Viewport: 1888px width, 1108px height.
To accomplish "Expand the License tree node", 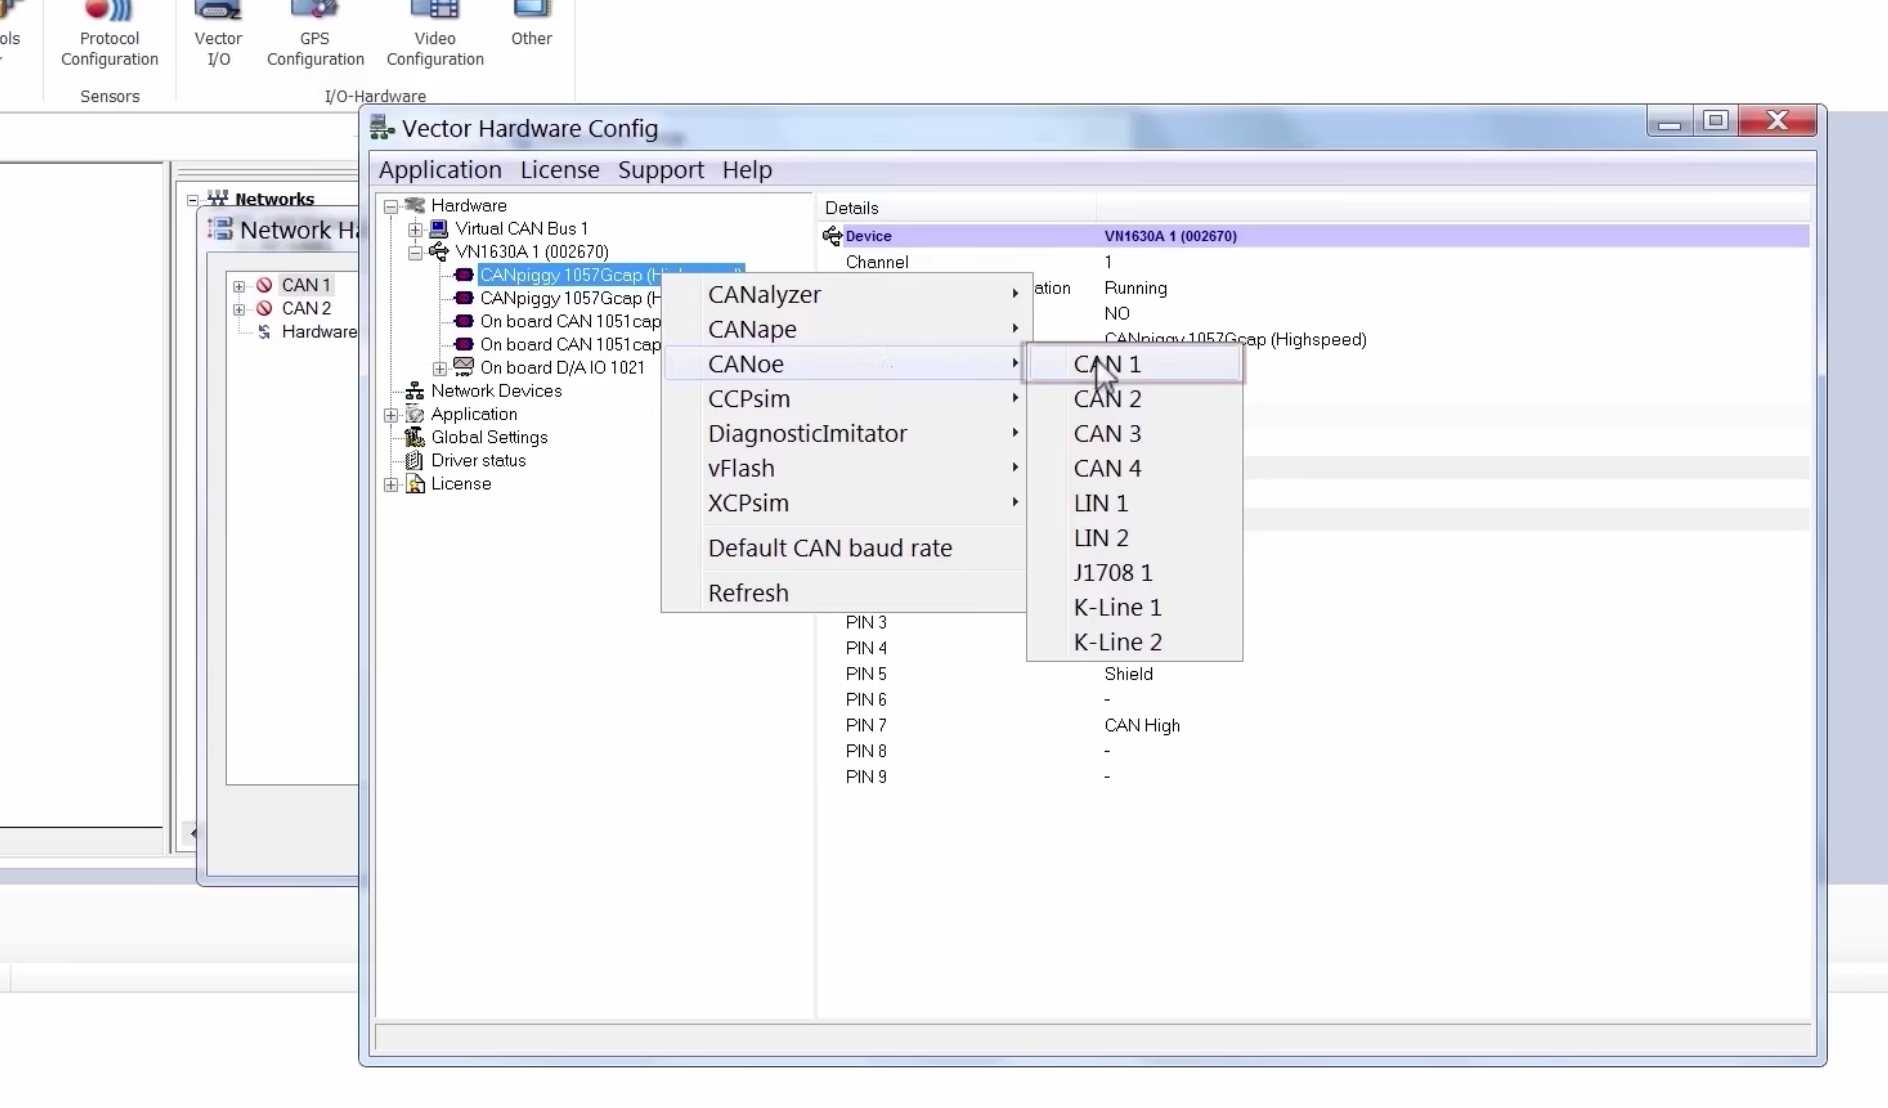I will [391, 484].
